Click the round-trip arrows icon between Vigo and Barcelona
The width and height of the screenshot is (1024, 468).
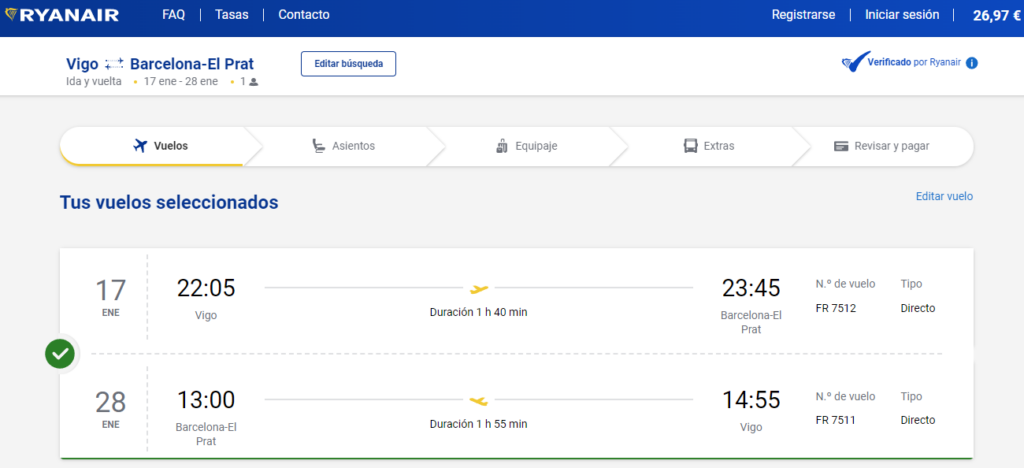[x=114, y=64]
